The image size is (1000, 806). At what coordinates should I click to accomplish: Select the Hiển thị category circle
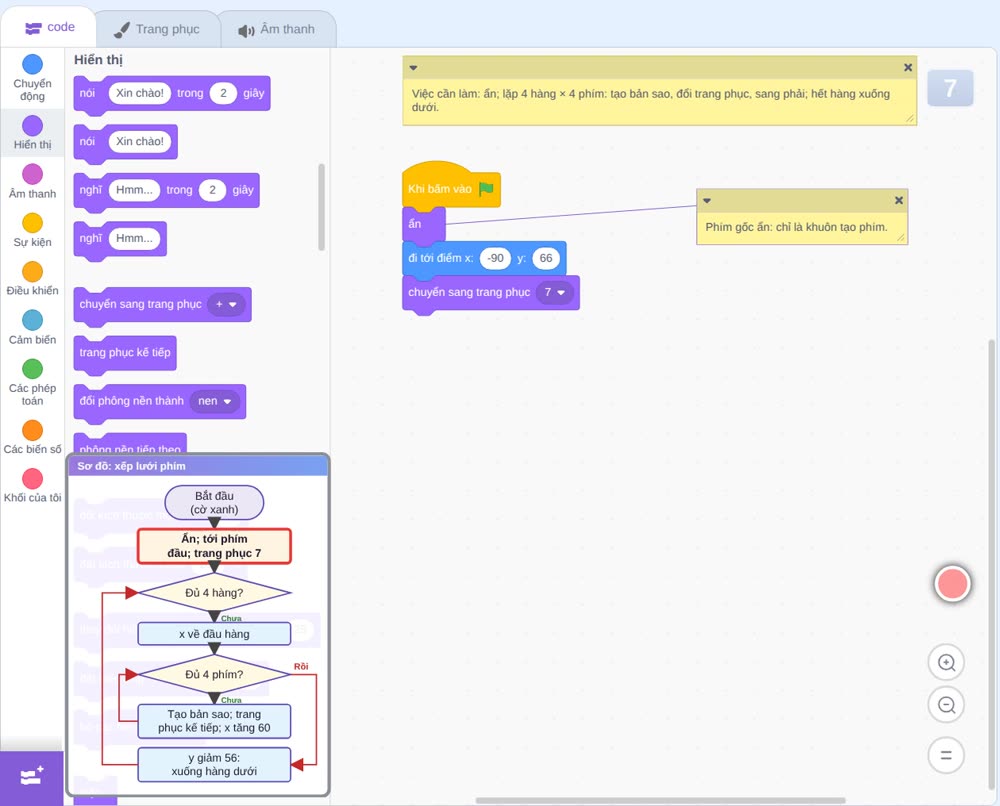(33, 126)
